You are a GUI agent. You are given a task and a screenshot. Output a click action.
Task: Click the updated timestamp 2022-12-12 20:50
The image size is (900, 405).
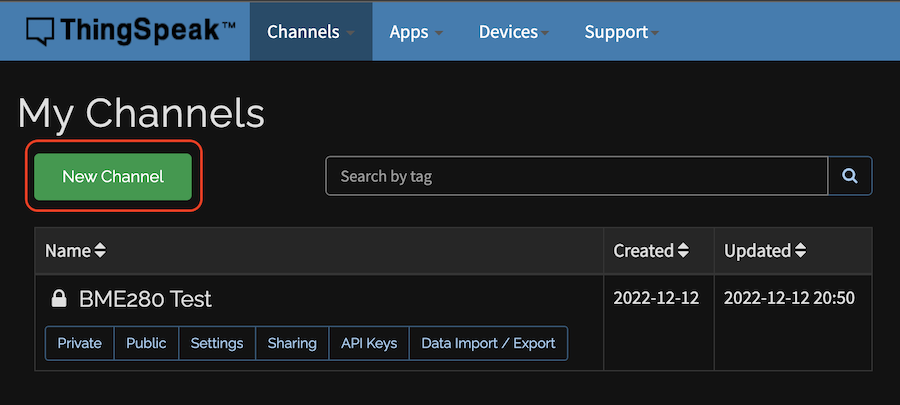pyautogui.click(x=789, y=298)
